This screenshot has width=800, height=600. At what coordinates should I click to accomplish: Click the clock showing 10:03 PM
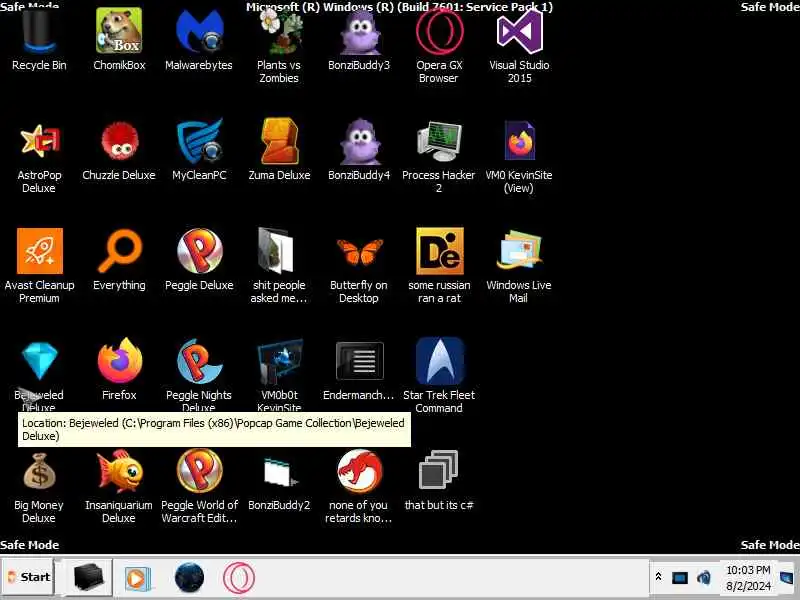[748, 578]
